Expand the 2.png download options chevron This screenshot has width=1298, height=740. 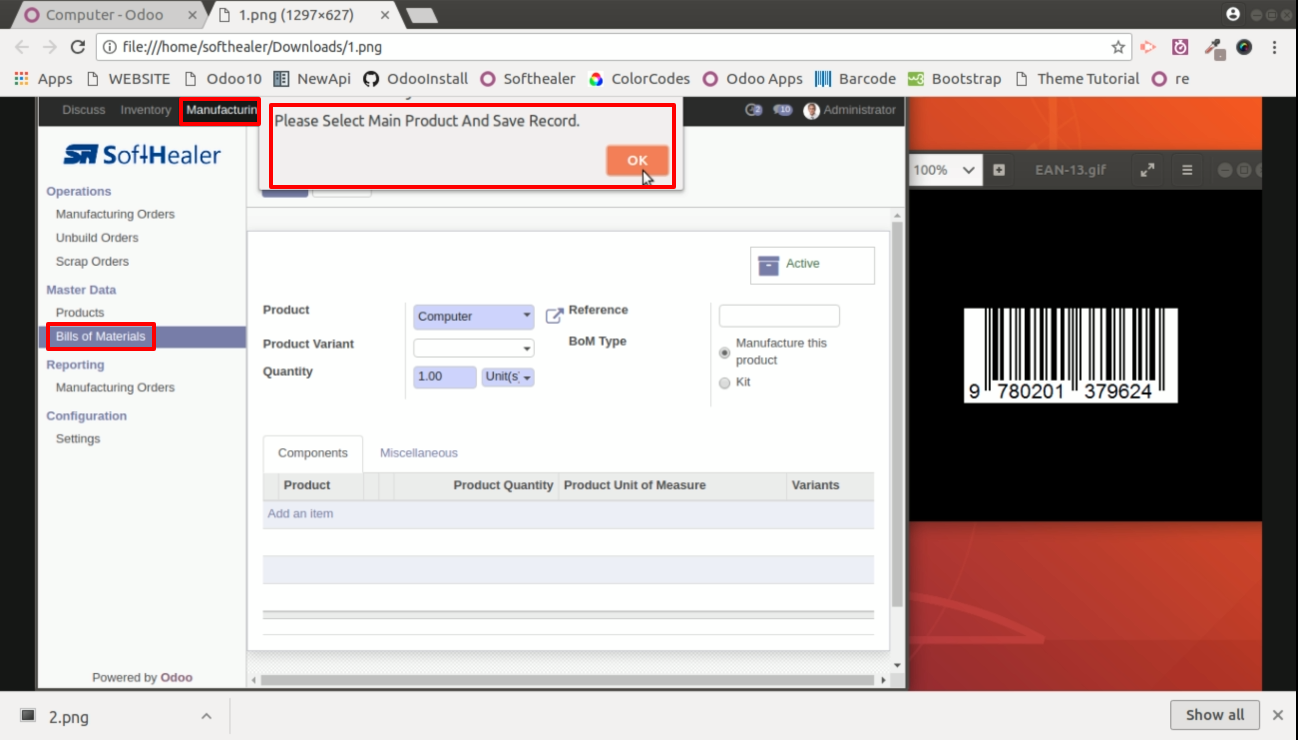[x=206, y=716]
